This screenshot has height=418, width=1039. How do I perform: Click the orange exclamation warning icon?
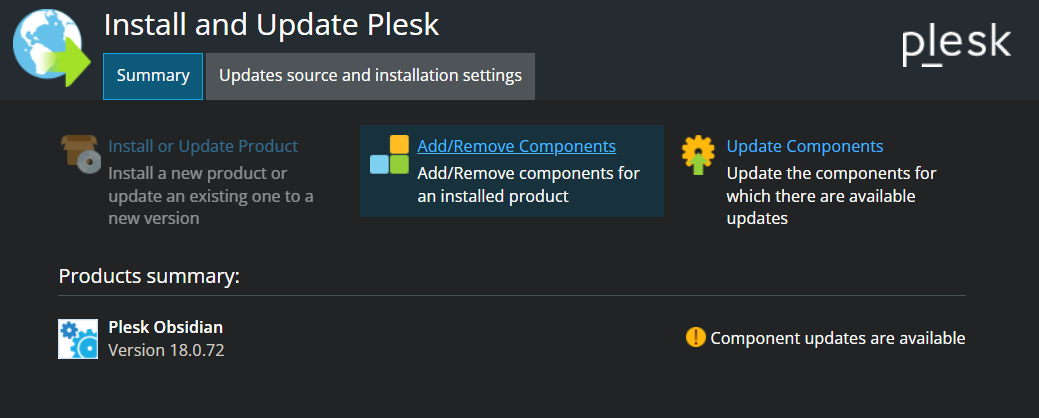pyautogui.click(x=696, y=337)
